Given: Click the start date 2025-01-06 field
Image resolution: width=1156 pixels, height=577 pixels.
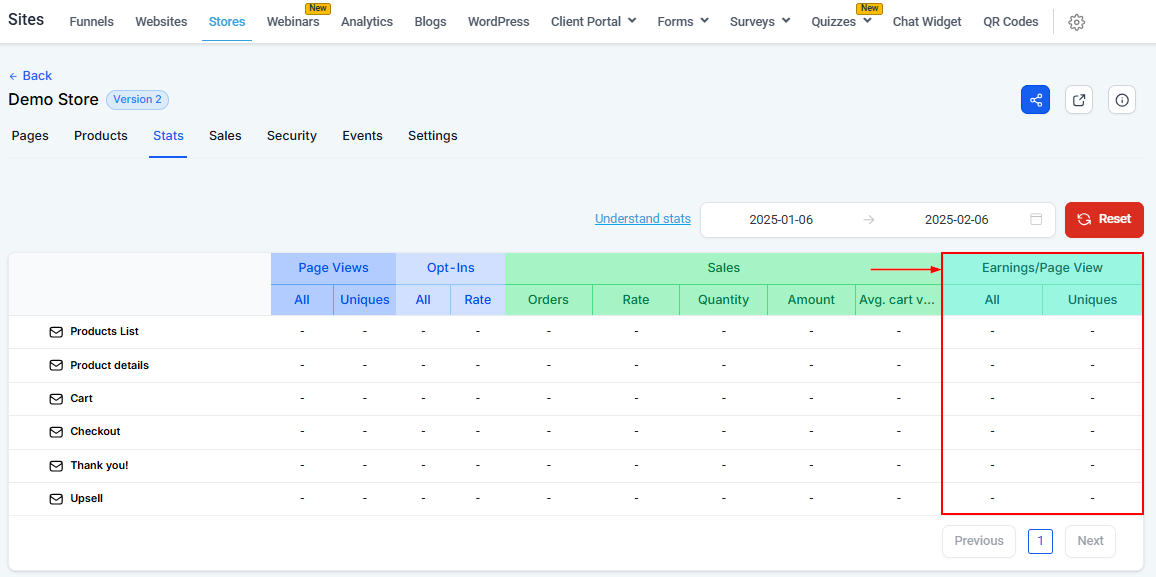Looking at the screenshot, I should [781, 220].
